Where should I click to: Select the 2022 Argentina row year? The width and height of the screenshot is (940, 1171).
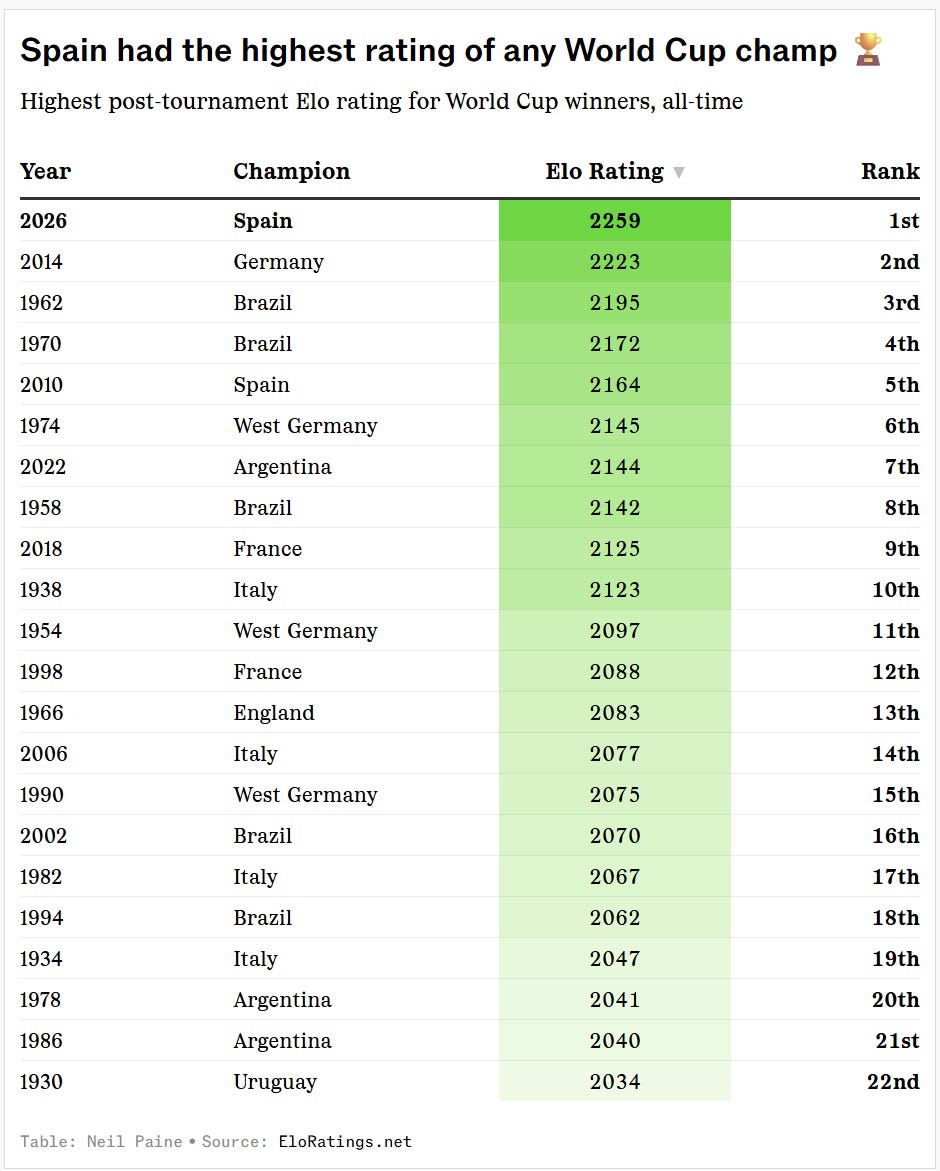[43, 467]
